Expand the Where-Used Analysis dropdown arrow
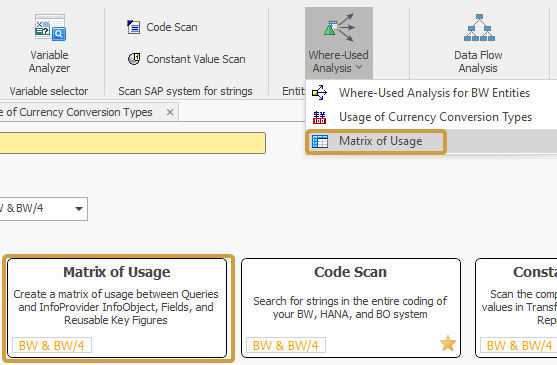This screenshot has height=365, width=557. [x=359, y=67]
